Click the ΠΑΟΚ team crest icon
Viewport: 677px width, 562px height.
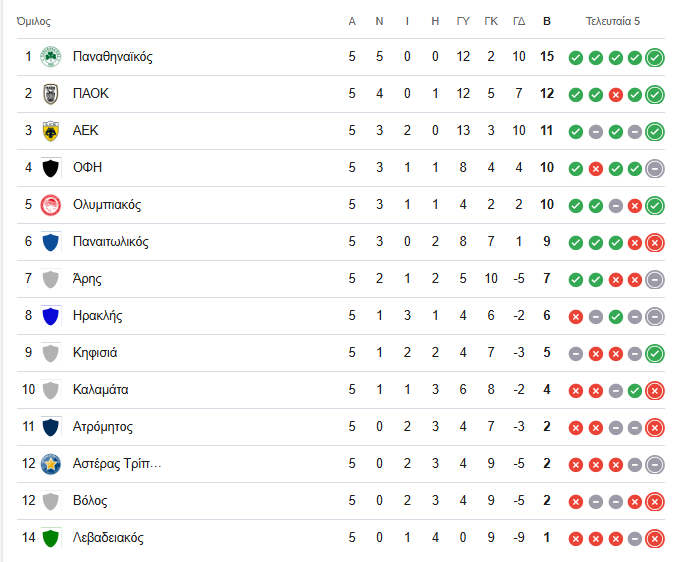pyautogui.click(x=51, y=94)
